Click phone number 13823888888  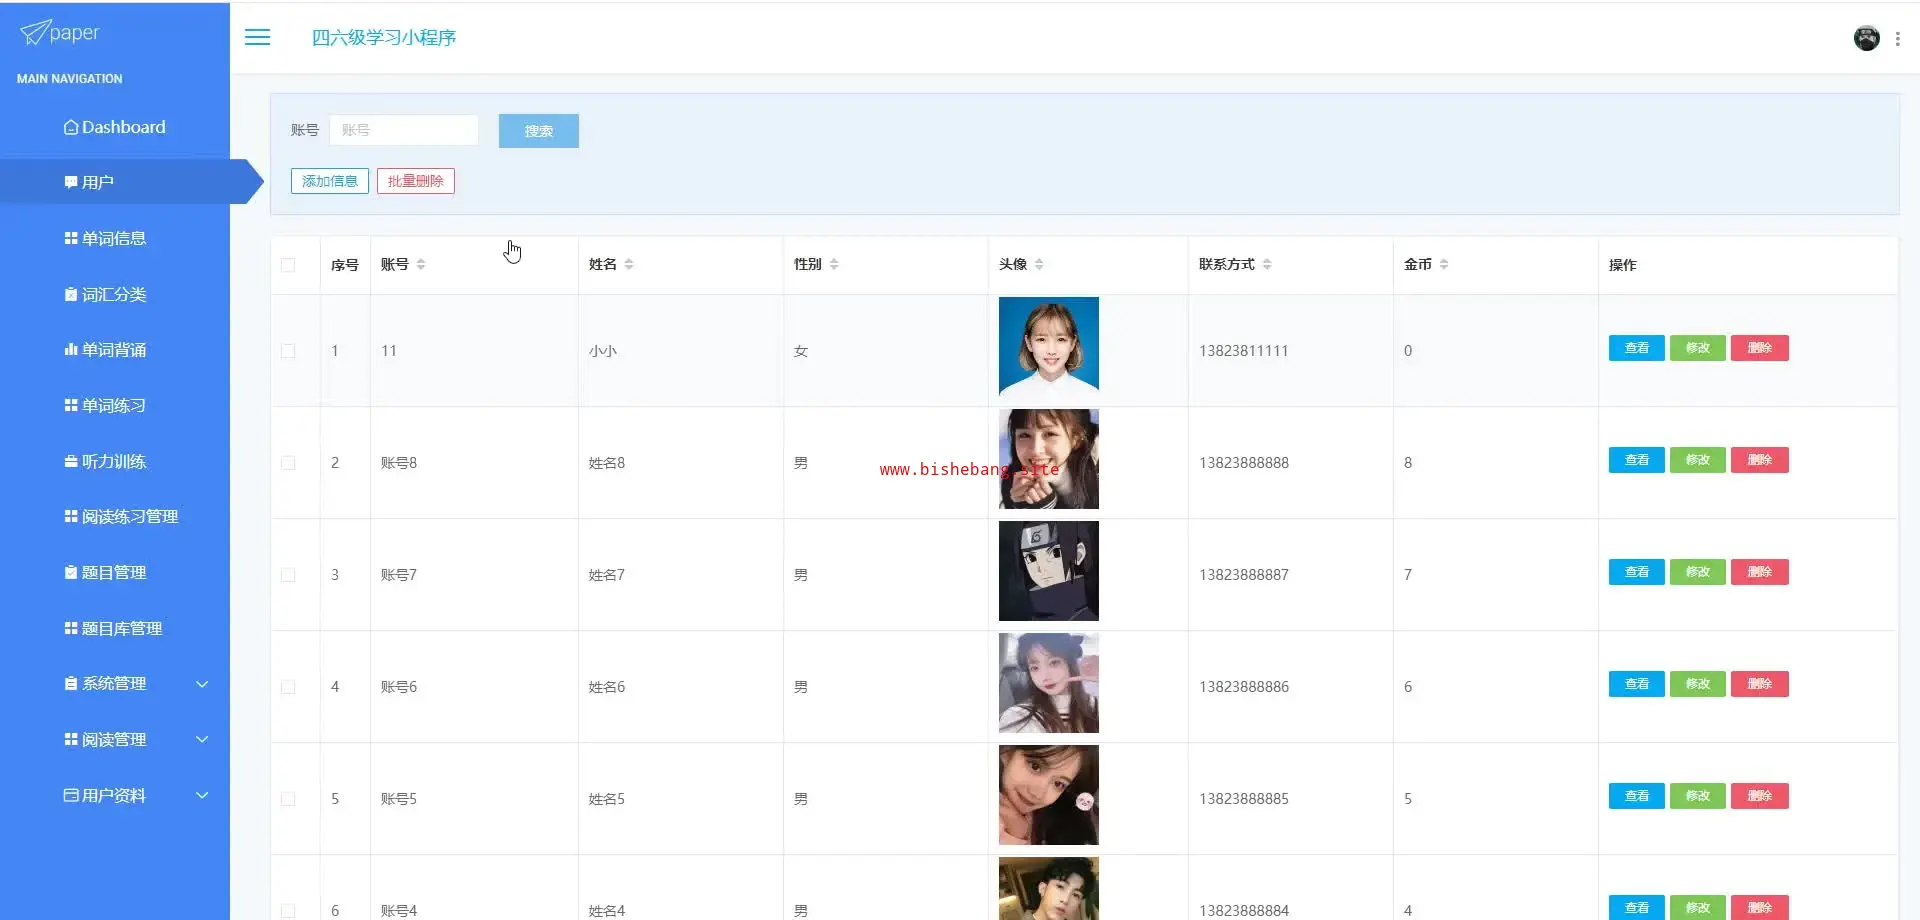[x=1244, y=463]
